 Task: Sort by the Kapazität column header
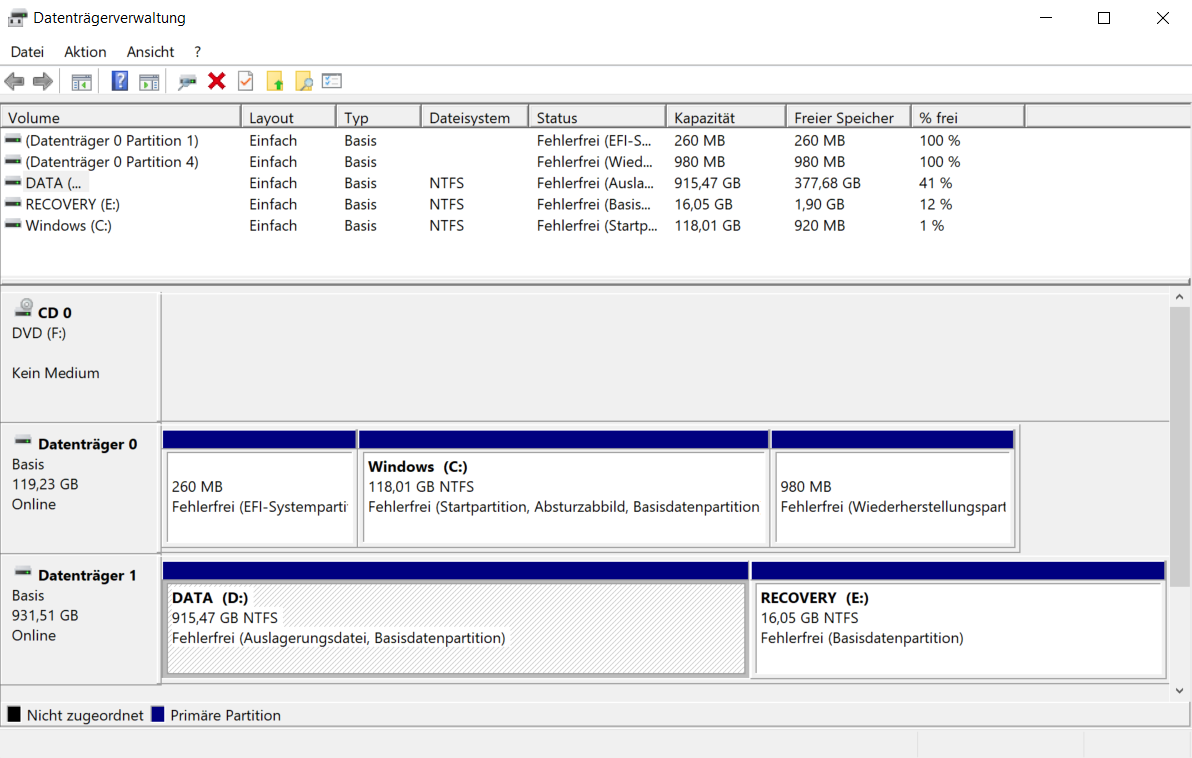[725, 117]
